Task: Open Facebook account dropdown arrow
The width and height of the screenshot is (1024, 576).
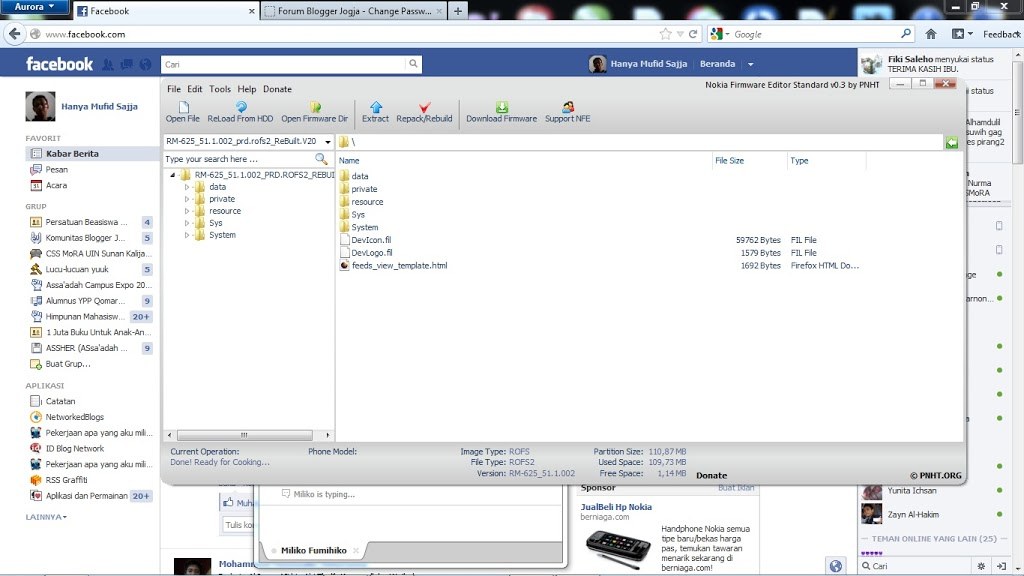Action: coord(750,64)
